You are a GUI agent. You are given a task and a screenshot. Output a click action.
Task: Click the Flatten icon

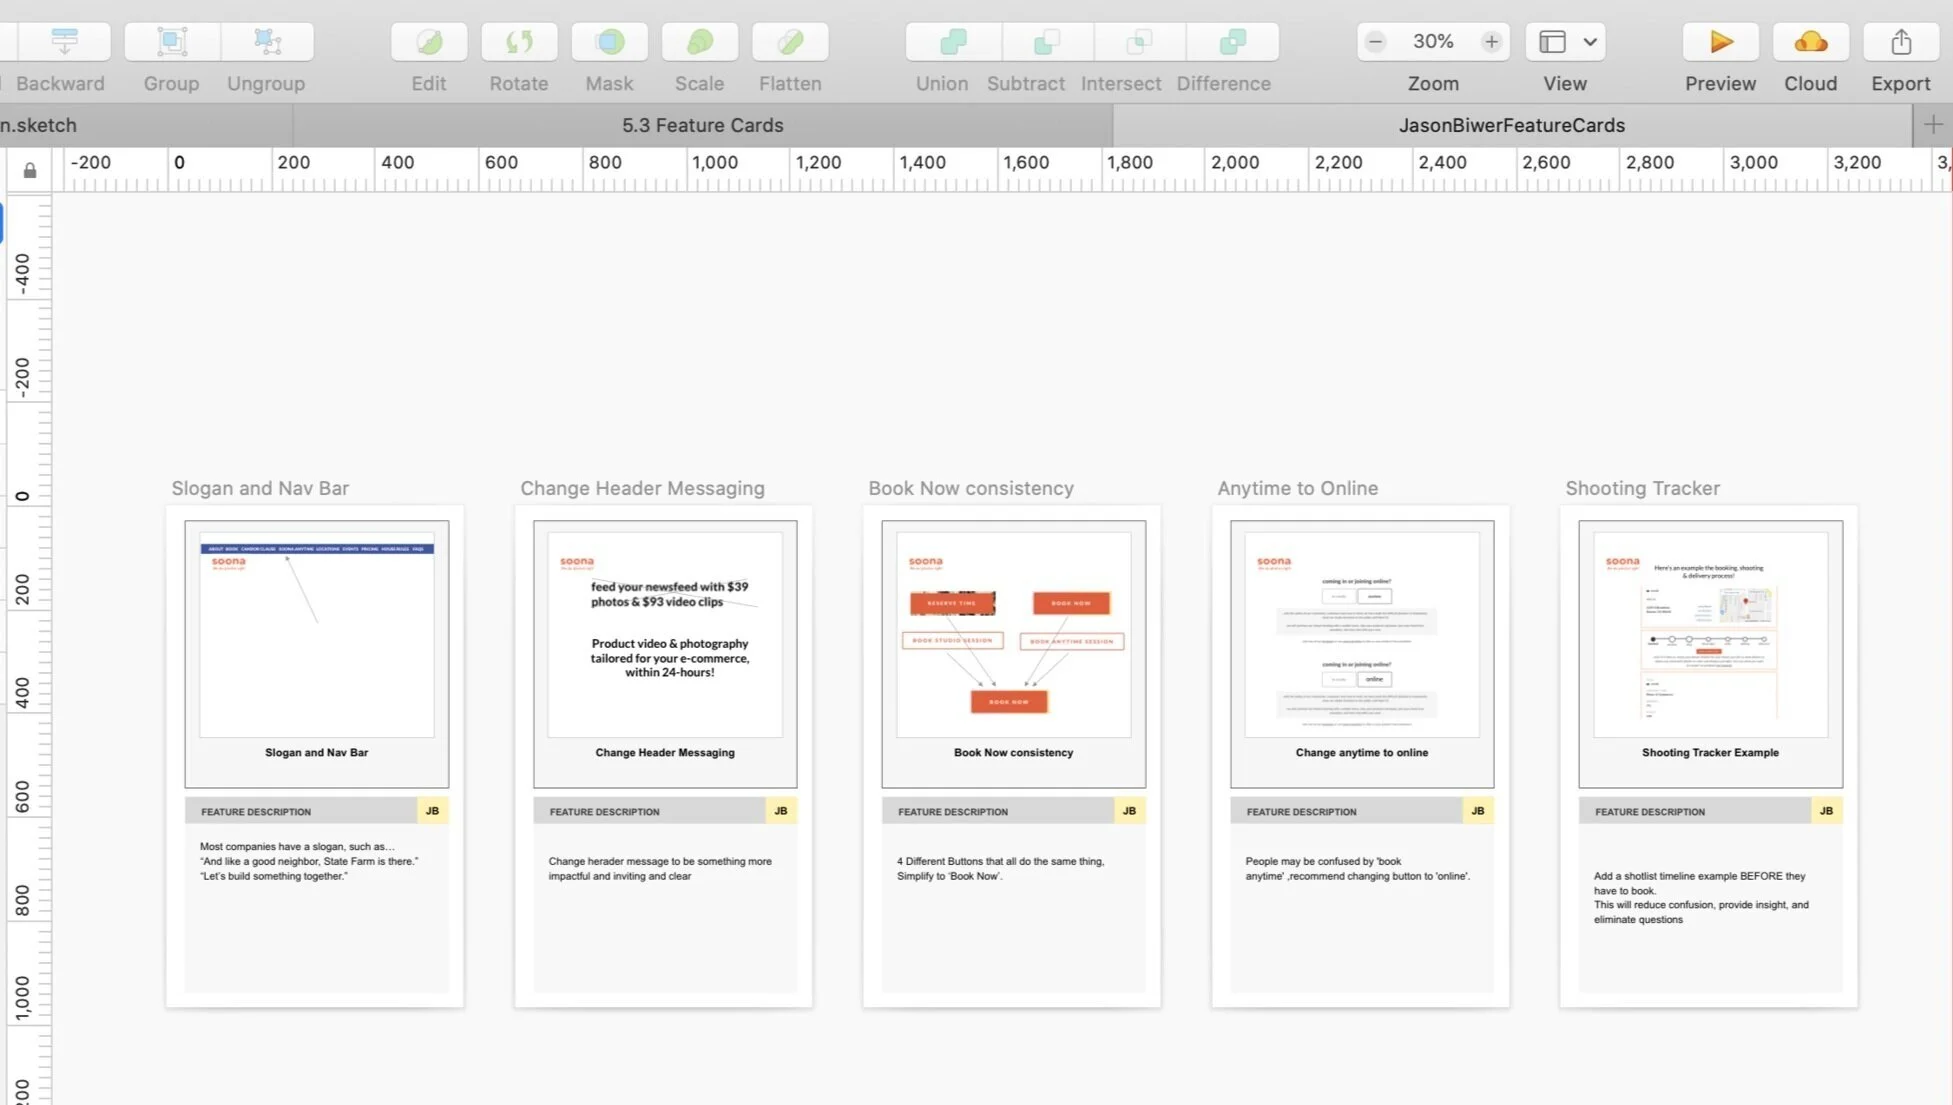(790, 42)
